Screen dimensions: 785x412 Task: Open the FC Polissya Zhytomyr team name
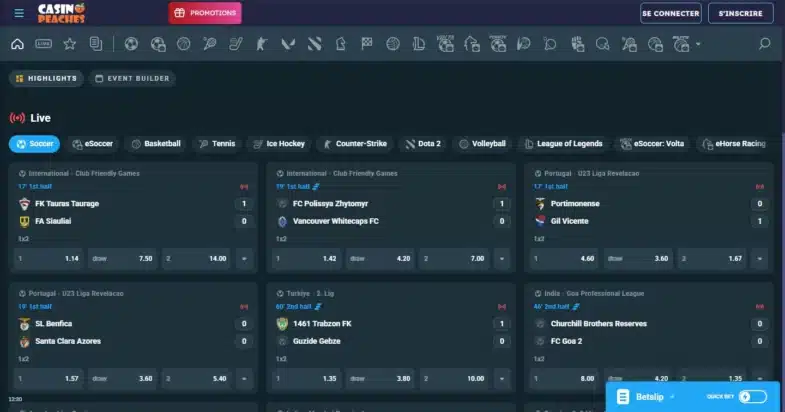click(x=330, y=204)
